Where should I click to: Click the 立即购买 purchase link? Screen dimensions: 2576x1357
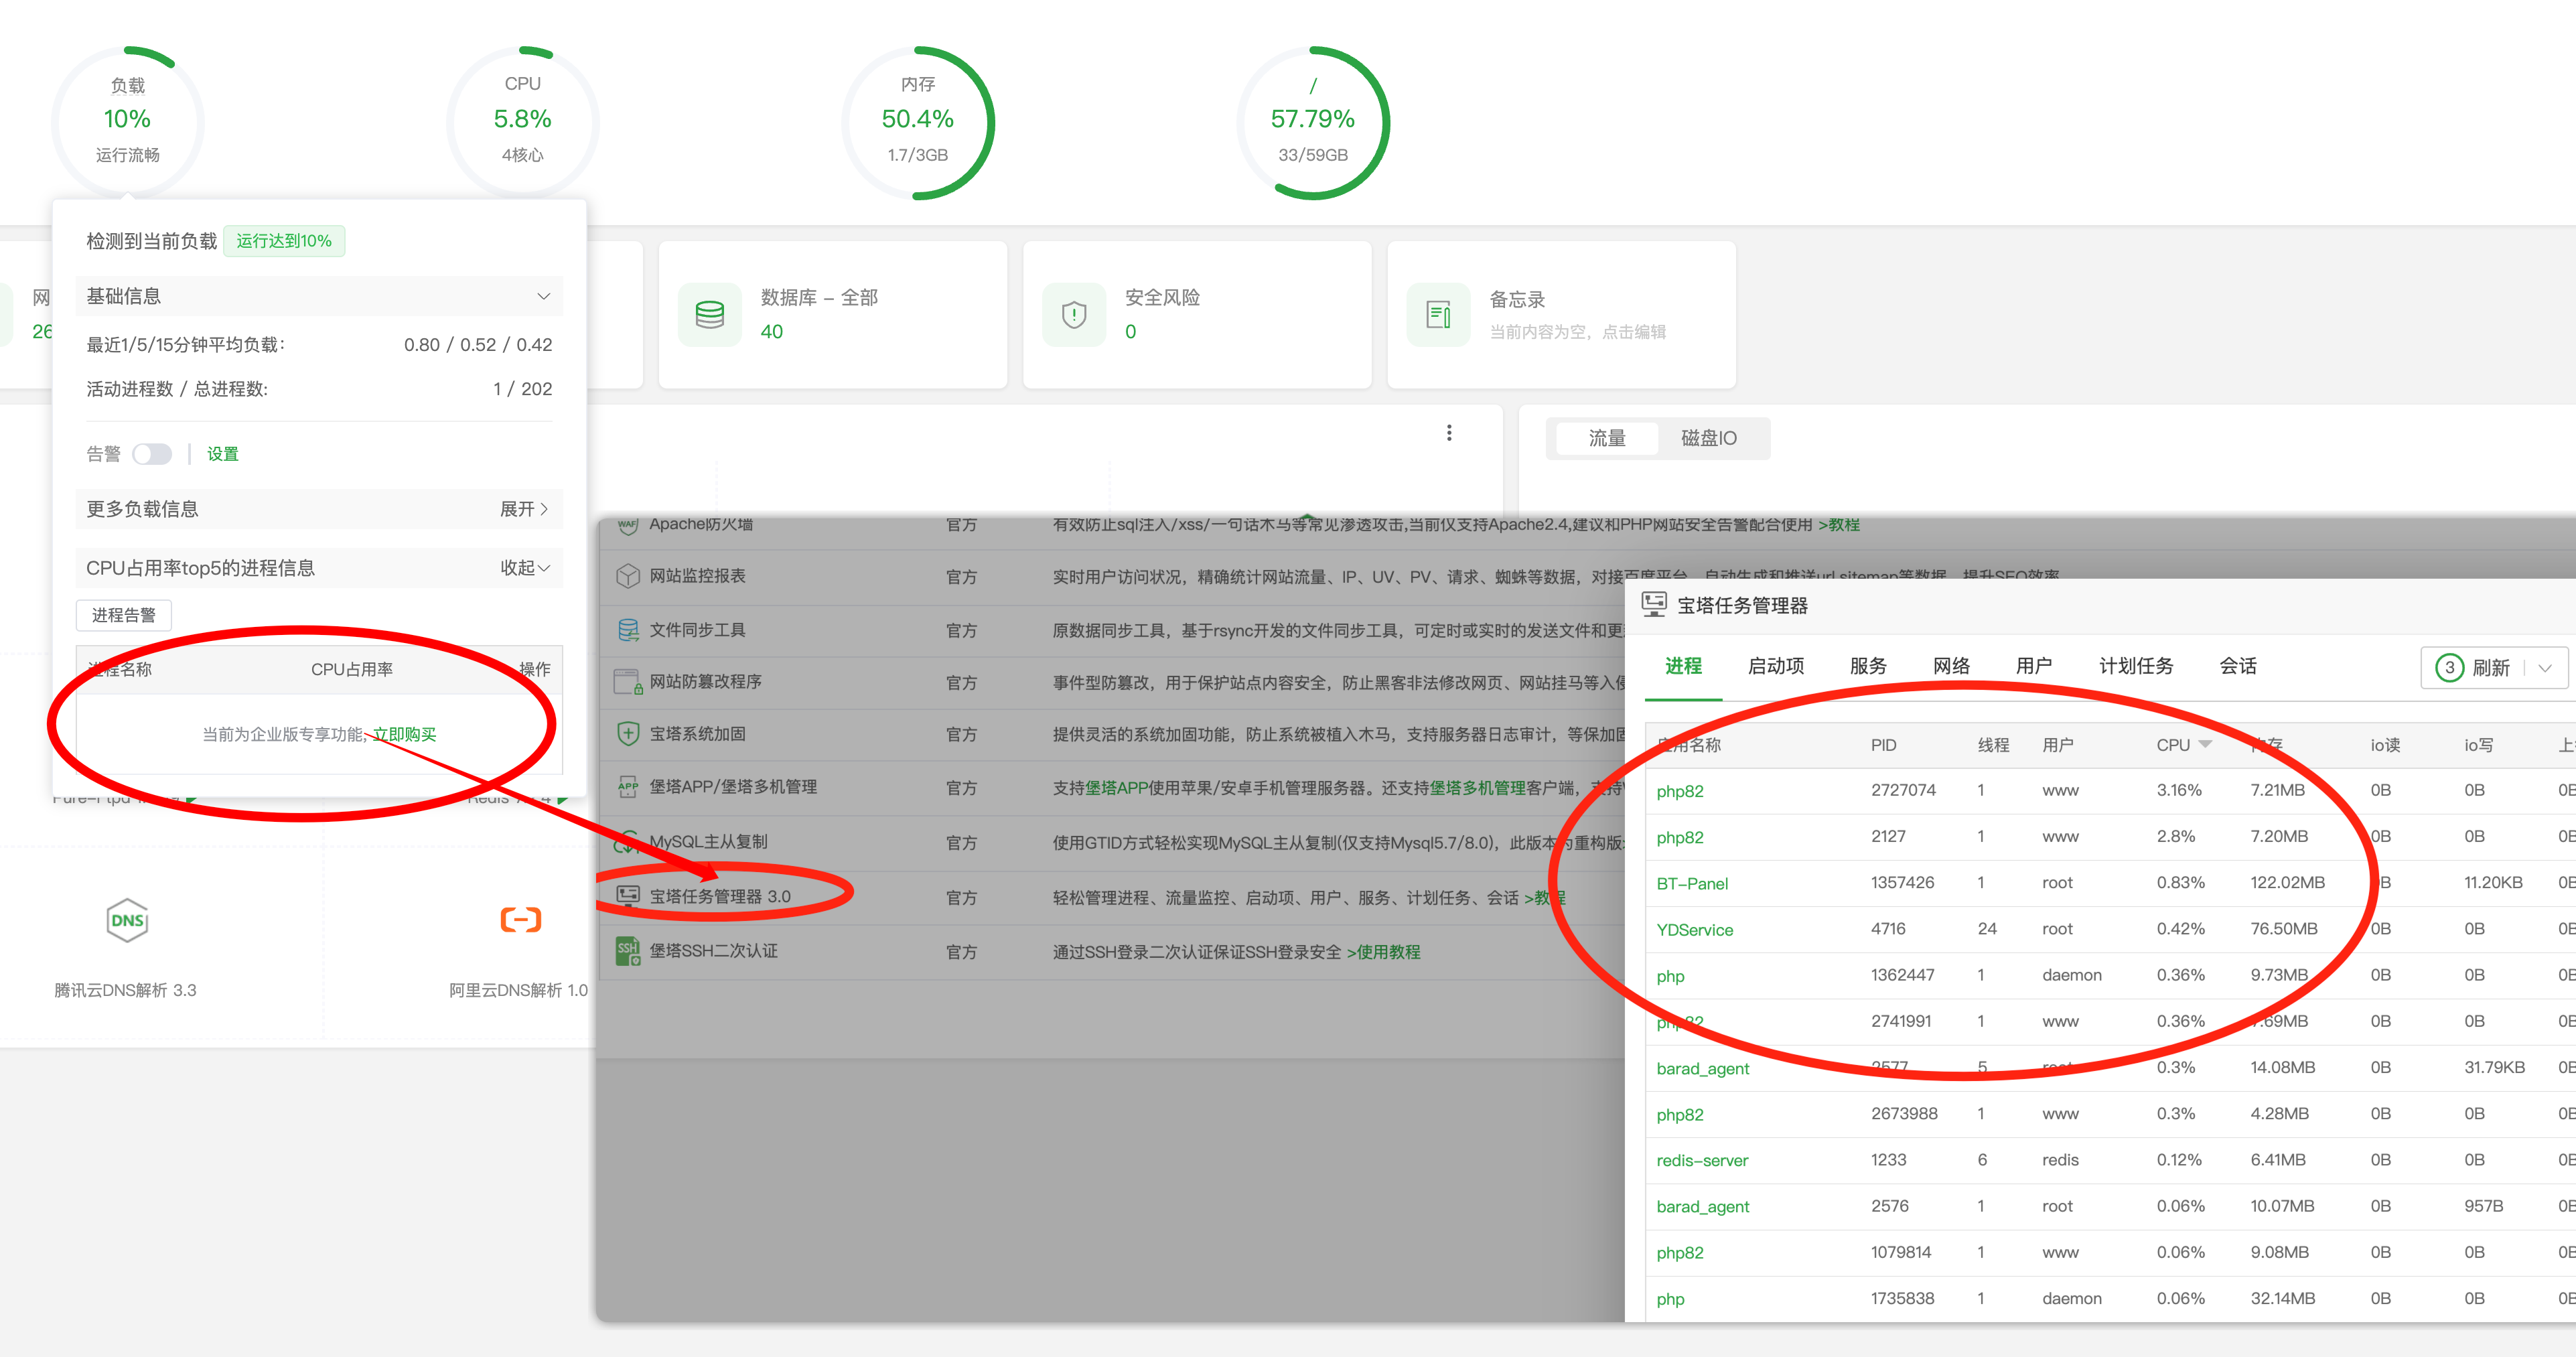pos(404,734)
